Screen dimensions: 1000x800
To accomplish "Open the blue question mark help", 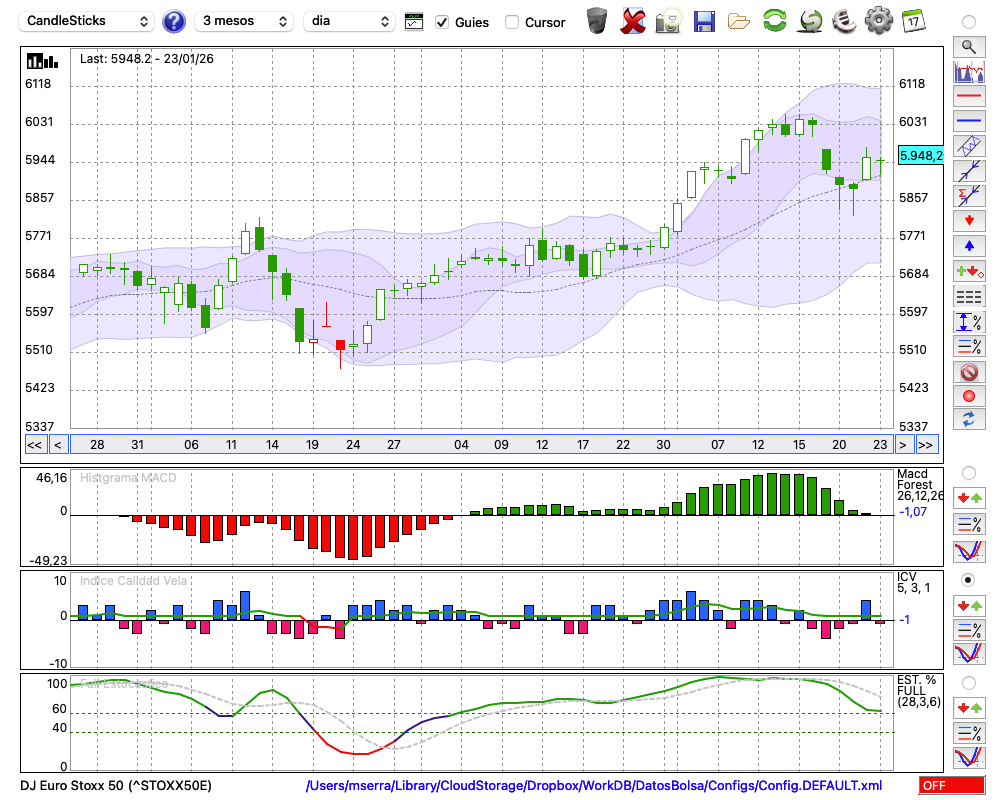I will tap(174, 21).
